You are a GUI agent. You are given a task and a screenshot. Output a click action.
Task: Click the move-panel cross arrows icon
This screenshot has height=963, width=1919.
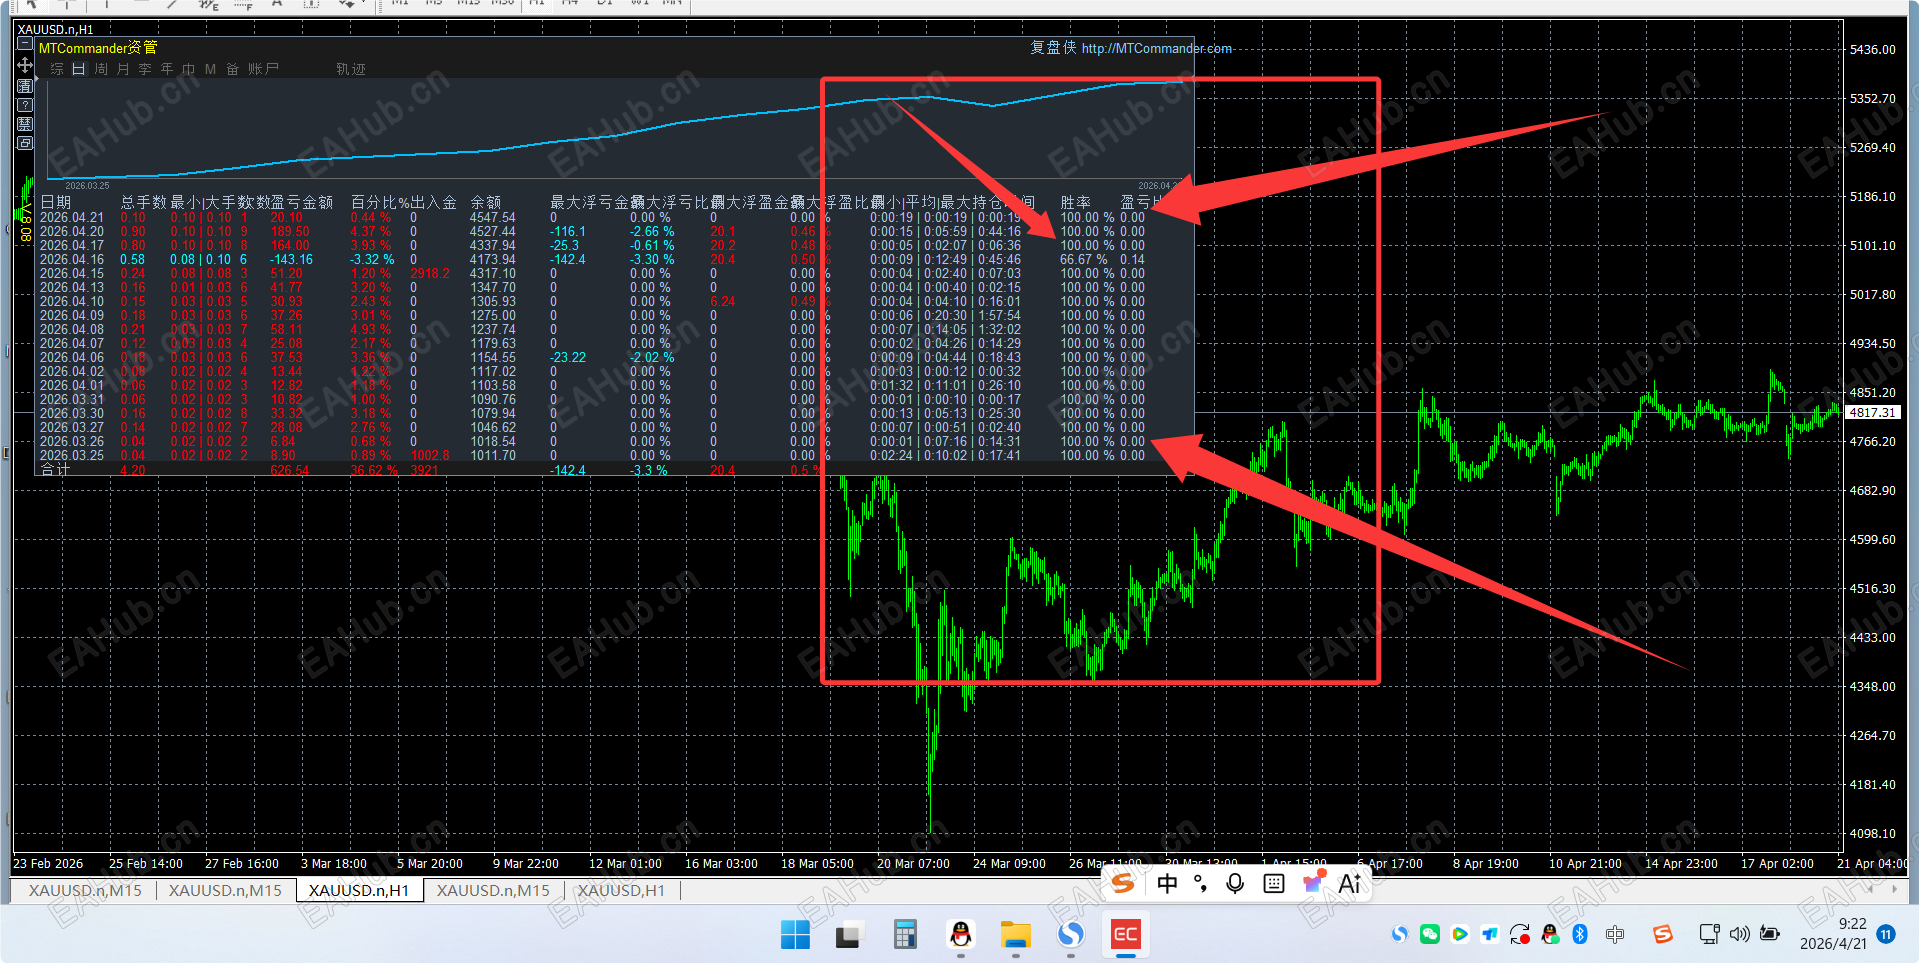coord(25,65)
